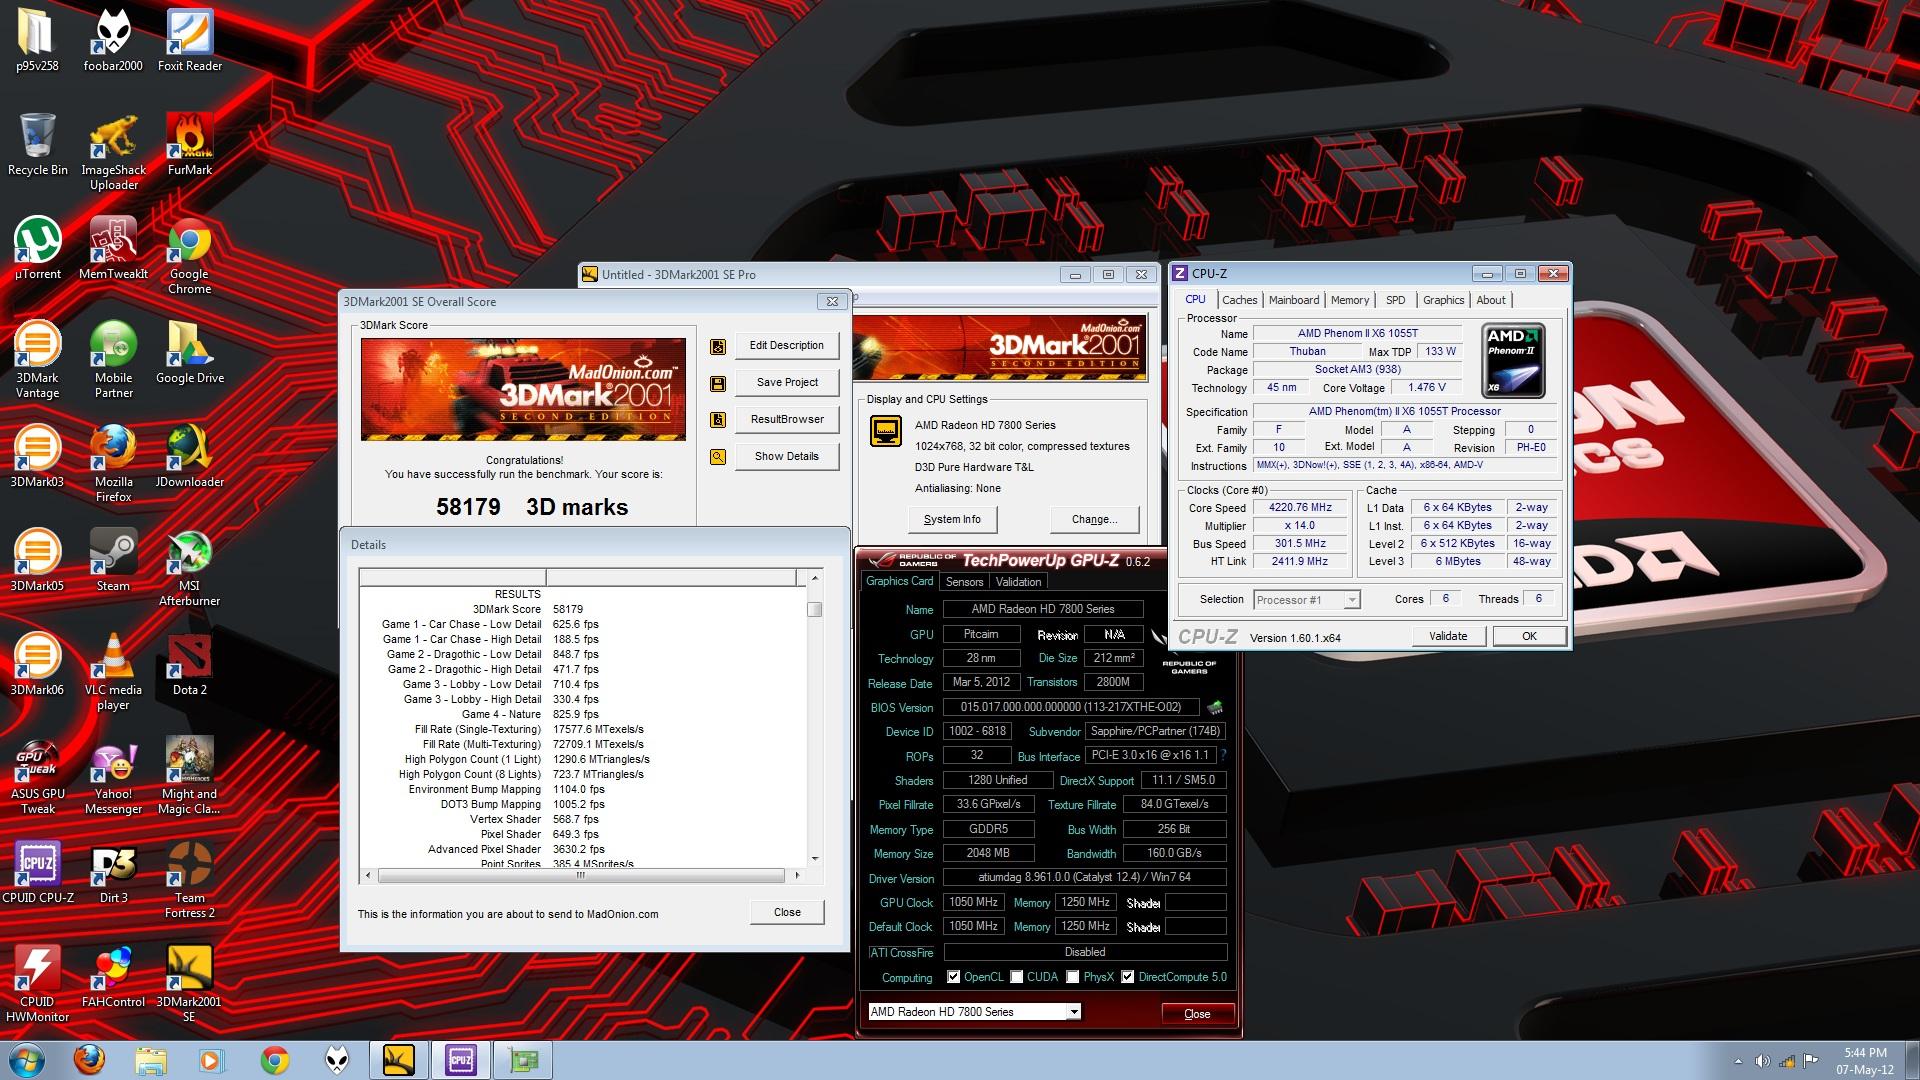1920x1080 pixels.
Task: Click the scroll down arrow in Details list
Action: [815, 858]
